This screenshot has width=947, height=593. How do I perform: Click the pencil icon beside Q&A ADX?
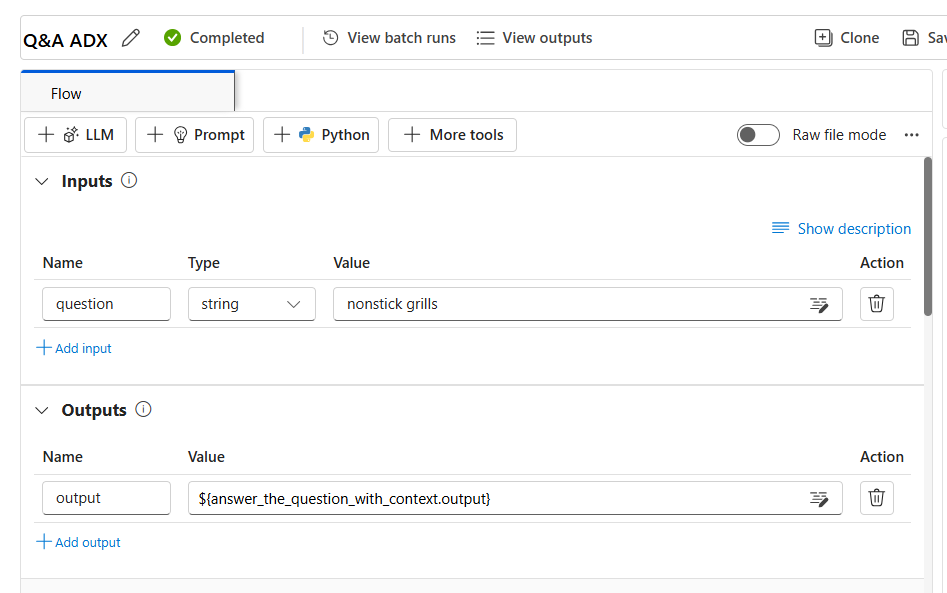click(130, 38)
